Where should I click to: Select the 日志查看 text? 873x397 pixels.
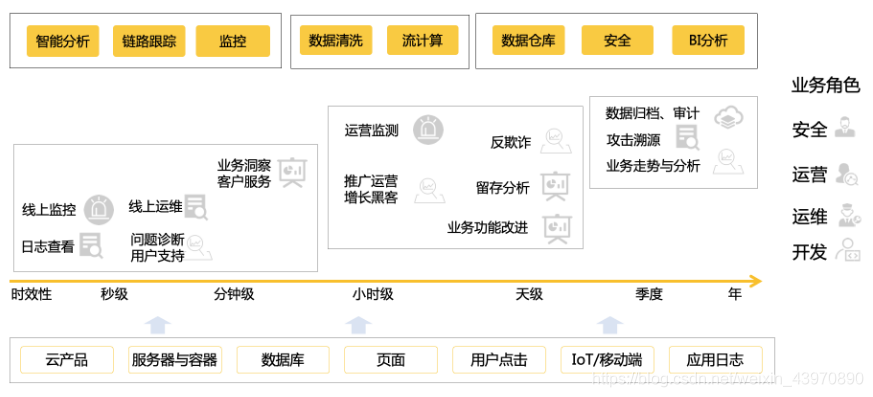[x=48, y=247]
